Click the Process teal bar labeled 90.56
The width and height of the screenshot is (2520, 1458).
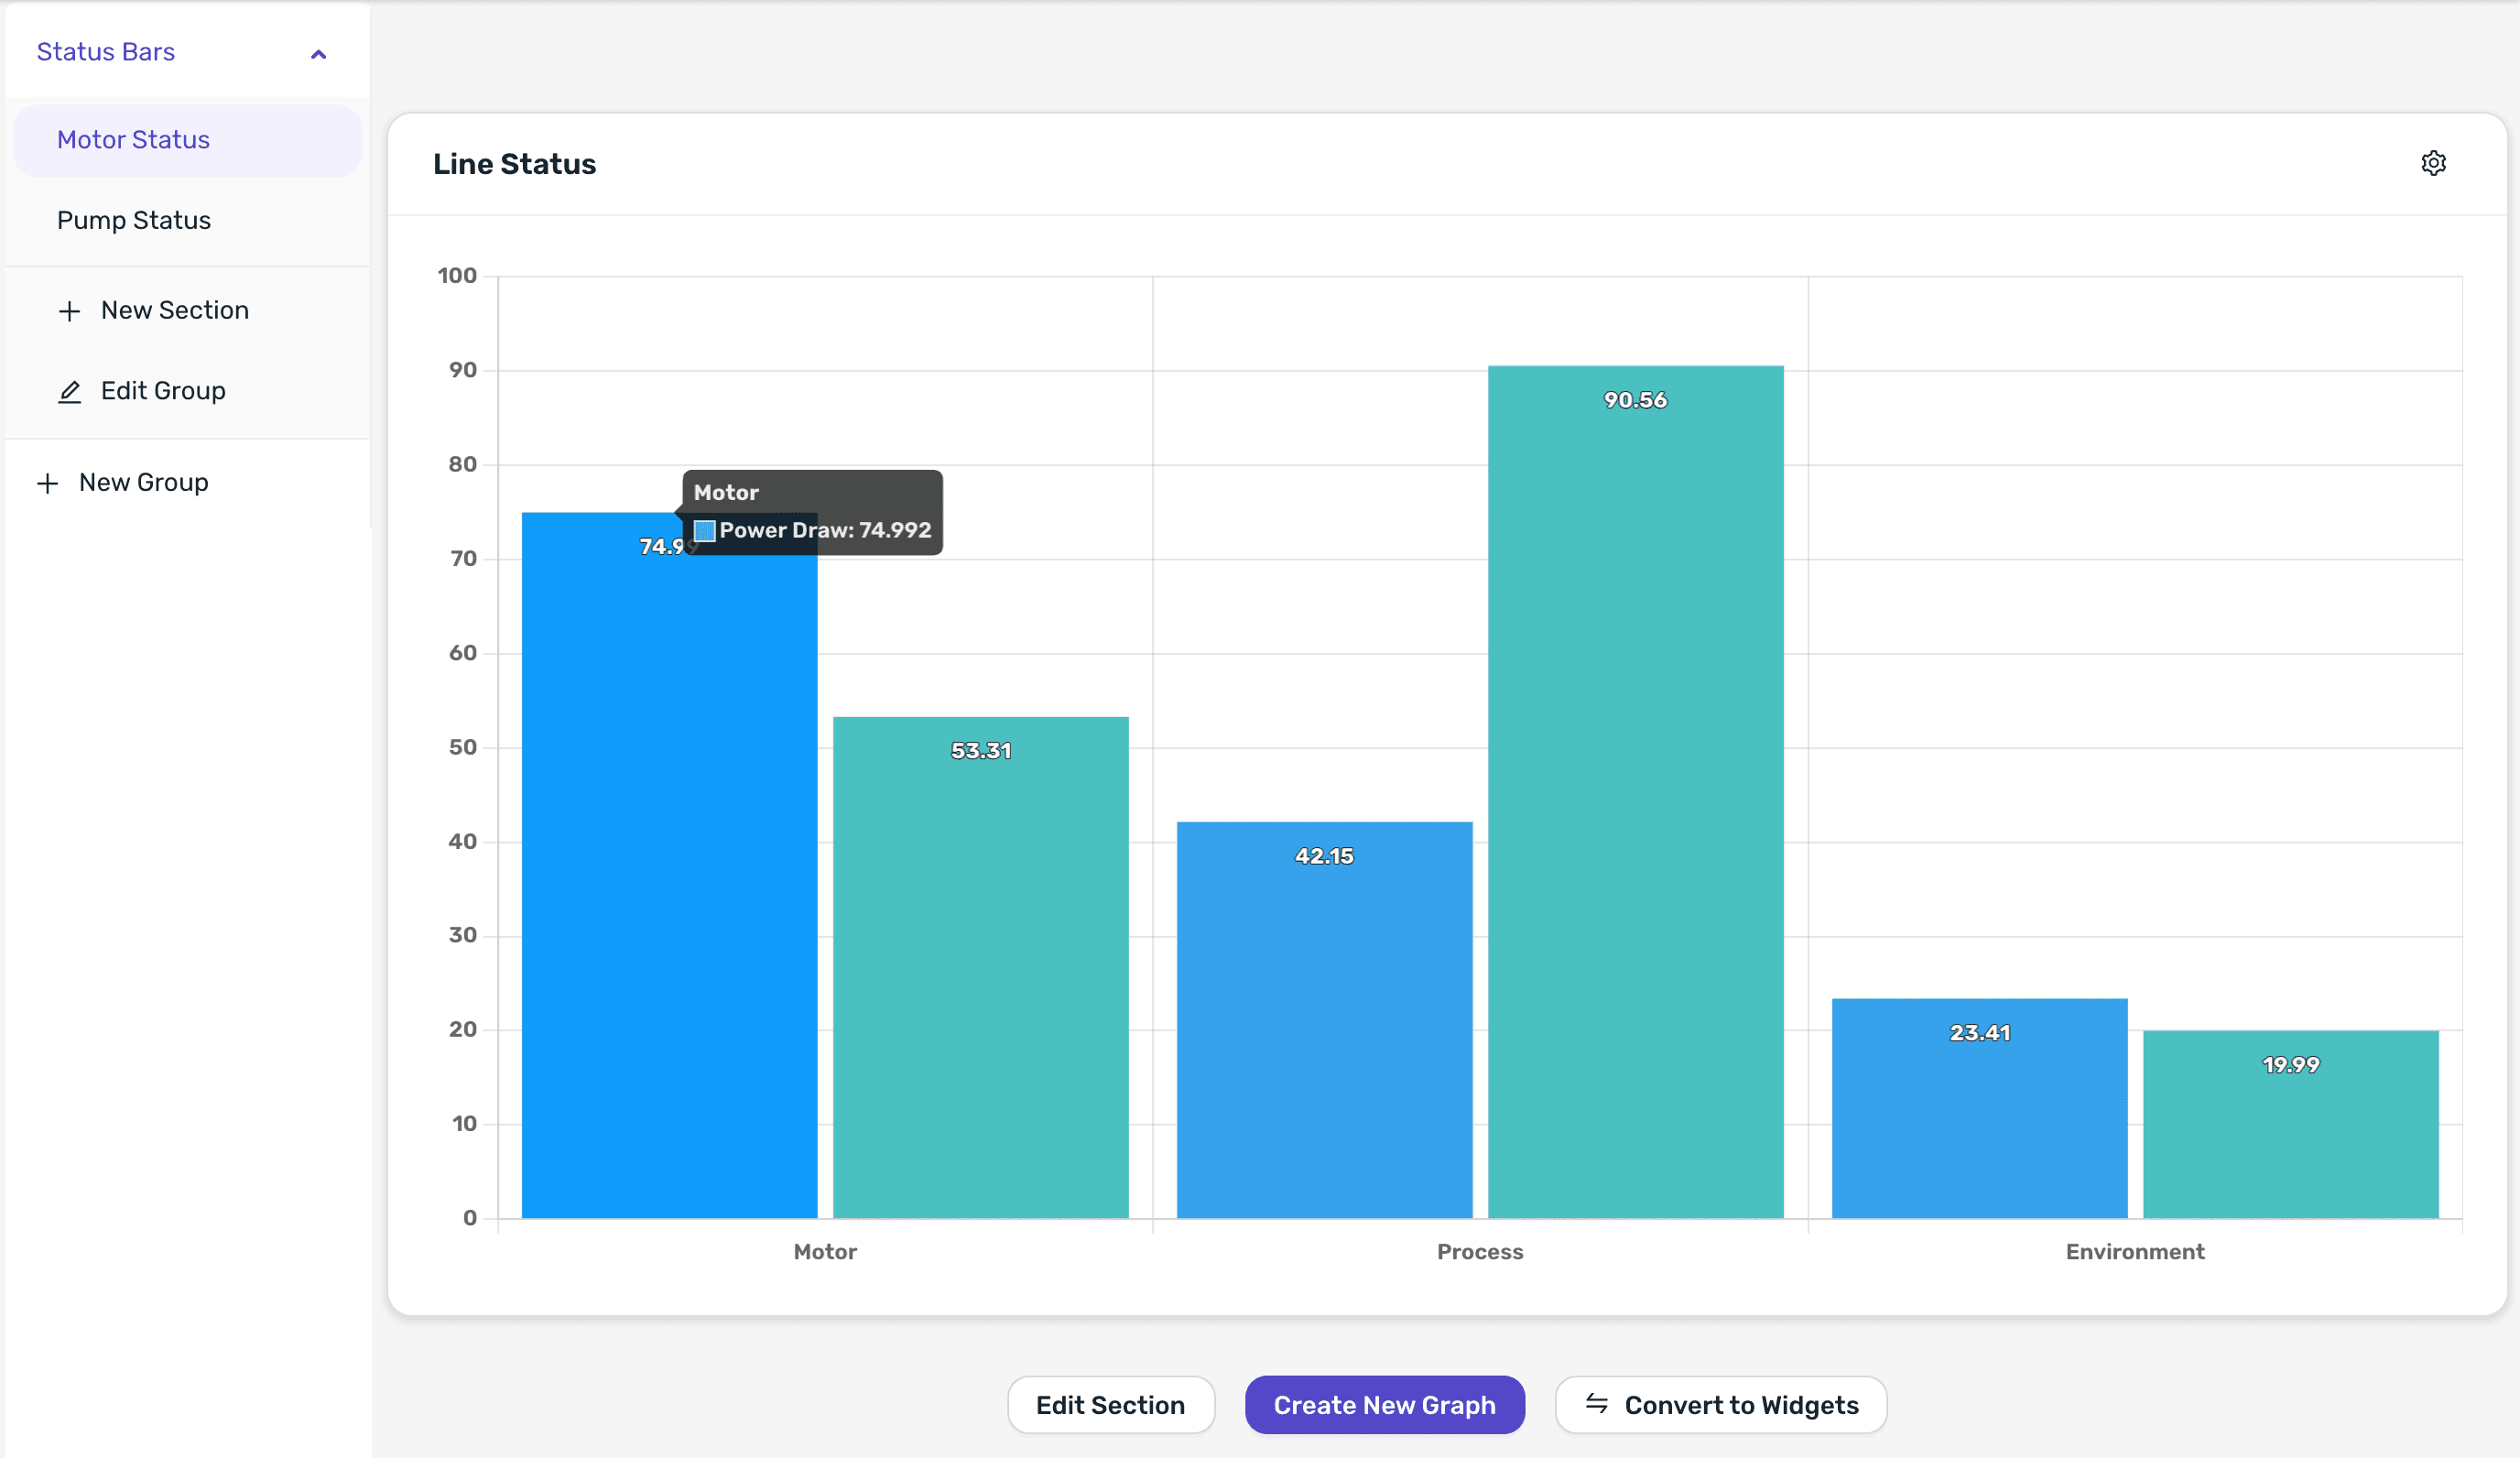(1635, 792)
